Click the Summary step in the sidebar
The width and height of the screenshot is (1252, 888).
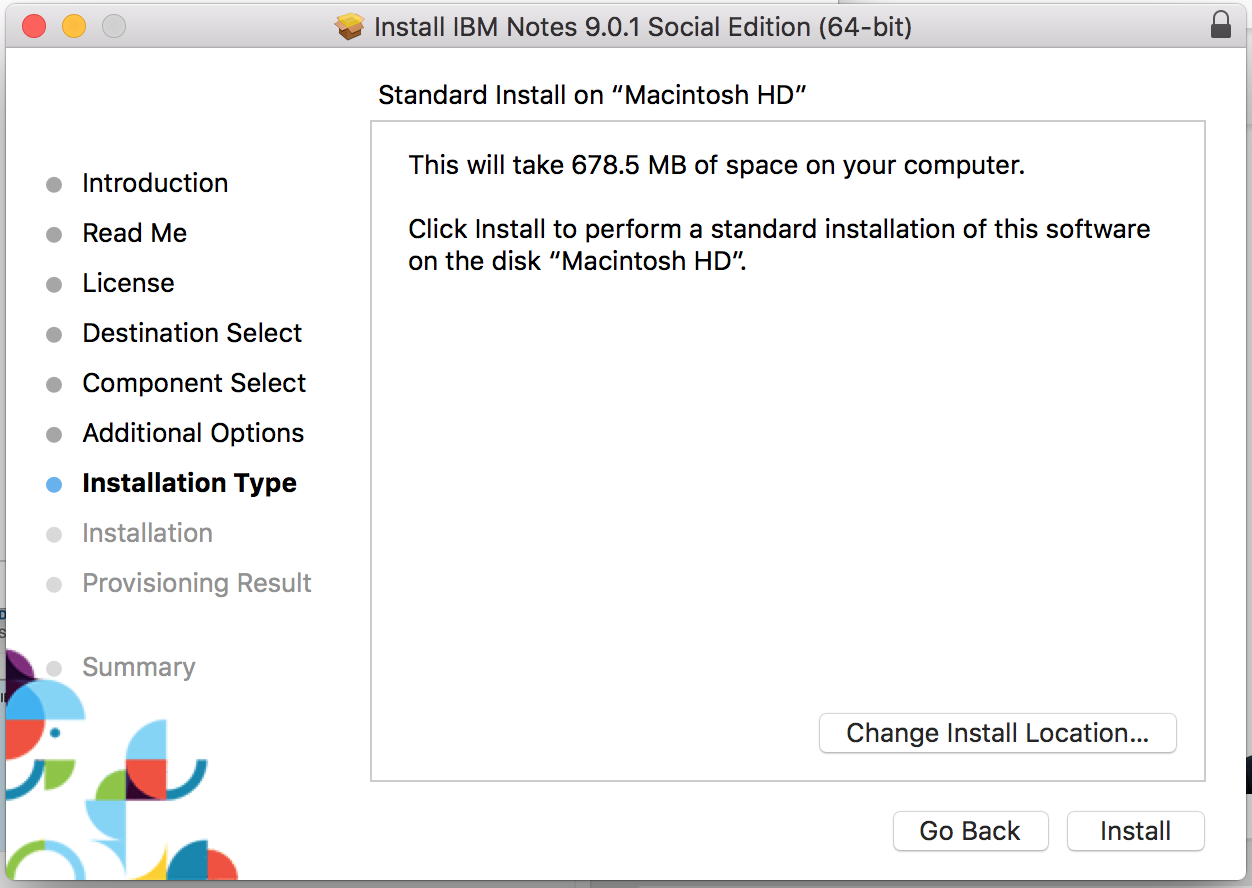(139, 667)
